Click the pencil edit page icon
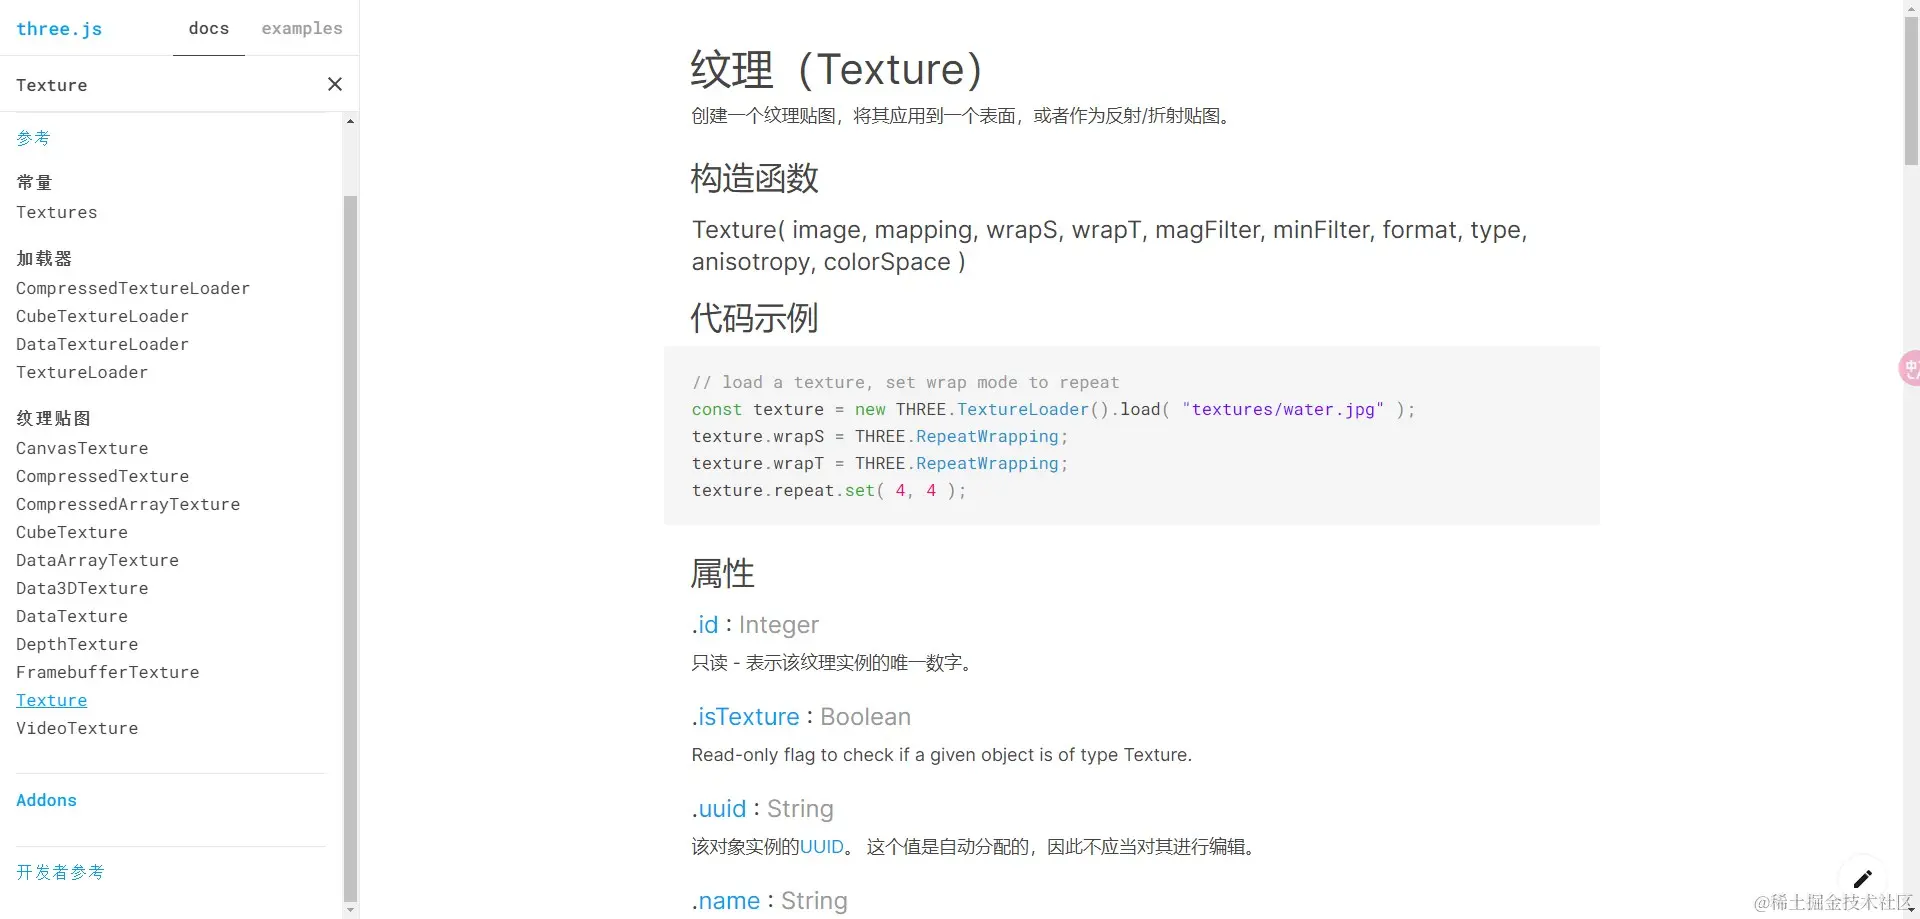This screenshot has height=919, width=1920. pos(1862,879)
